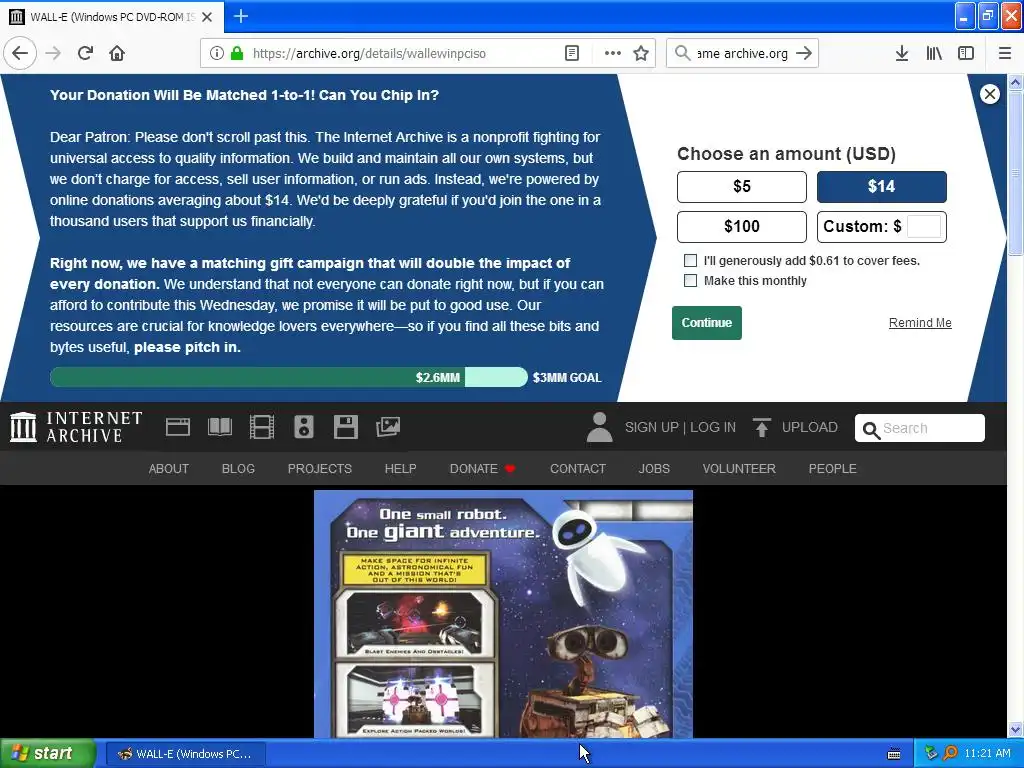
Task: Click the search bar go arrow
Action: (x=804, y=53)
